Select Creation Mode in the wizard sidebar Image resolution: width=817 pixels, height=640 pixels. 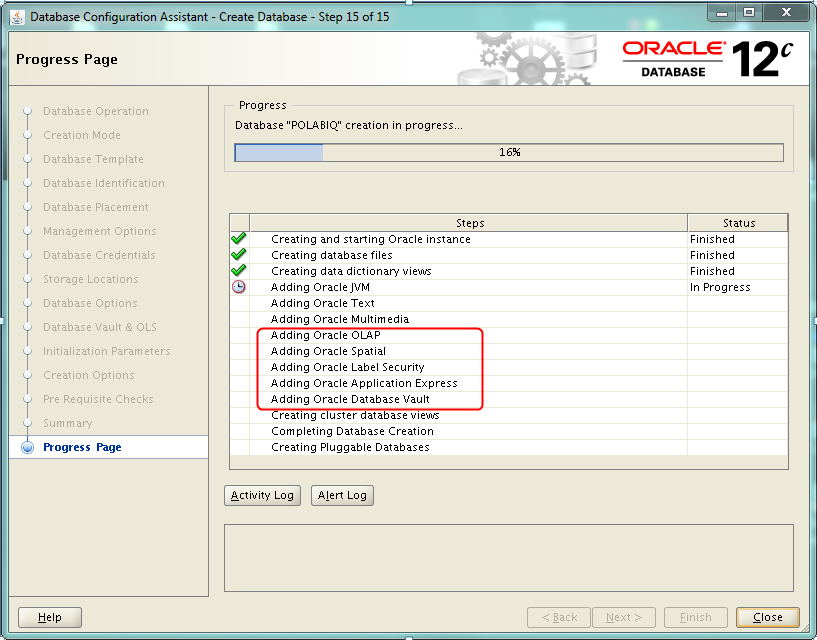tap(82, 135)
